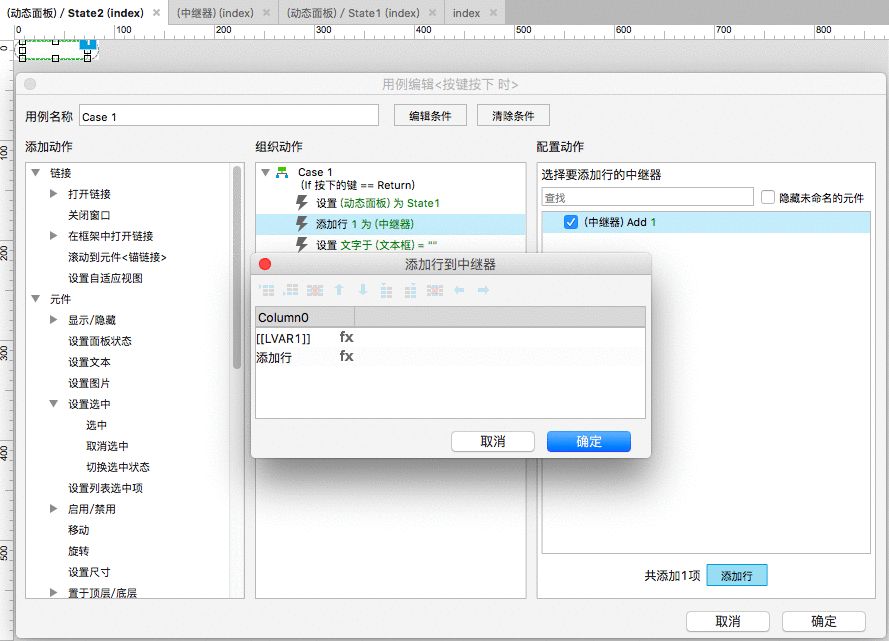Image resolution: width=889 pixels, height=641 pixels.
Task: Click the delete row icon
Action: (315, 290)
